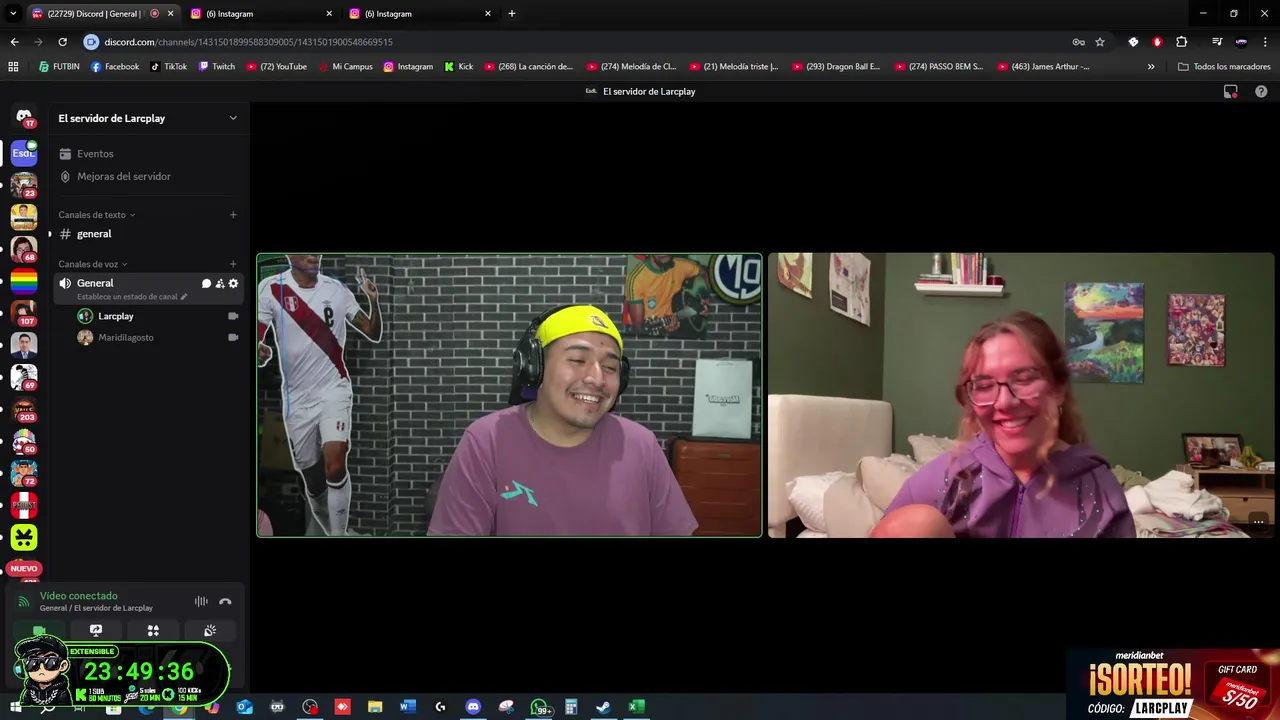
Task: Open server with 203 notification badge
Action: (24, 409)
